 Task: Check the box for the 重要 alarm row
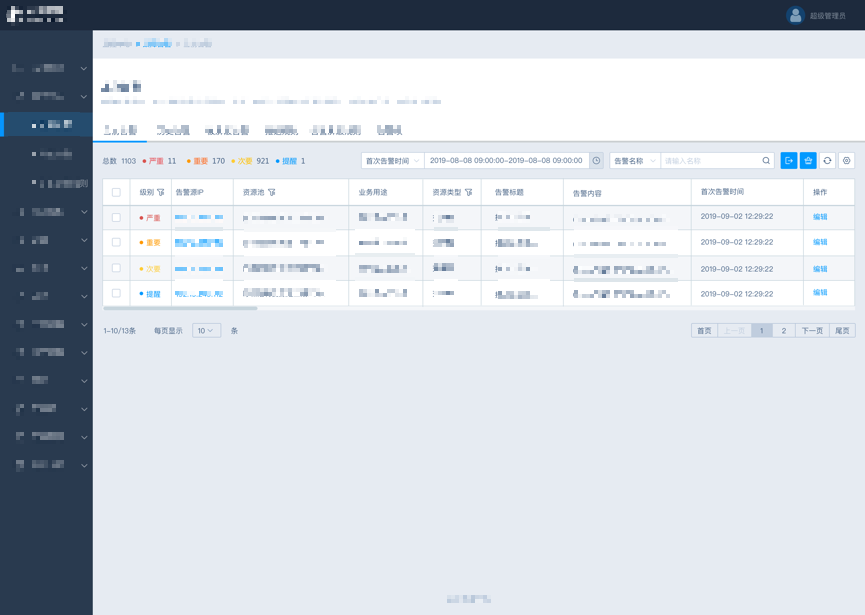click(x=116, y=242)
